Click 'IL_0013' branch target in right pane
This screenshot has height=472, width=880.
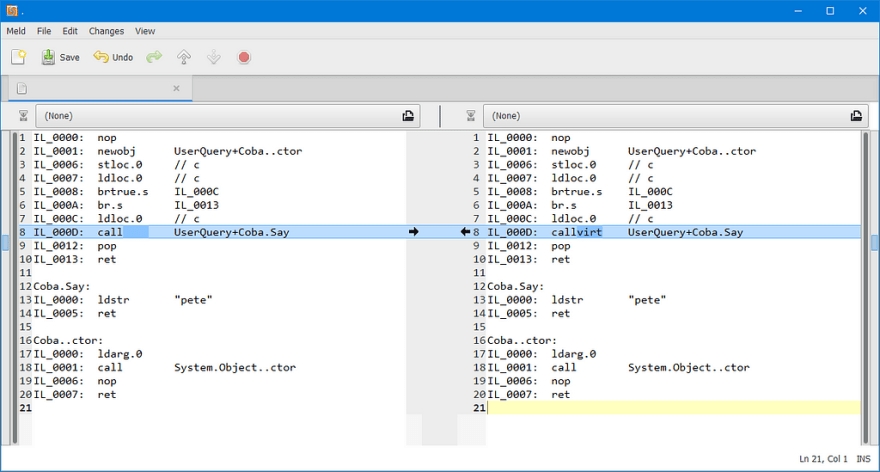point(650,205)
